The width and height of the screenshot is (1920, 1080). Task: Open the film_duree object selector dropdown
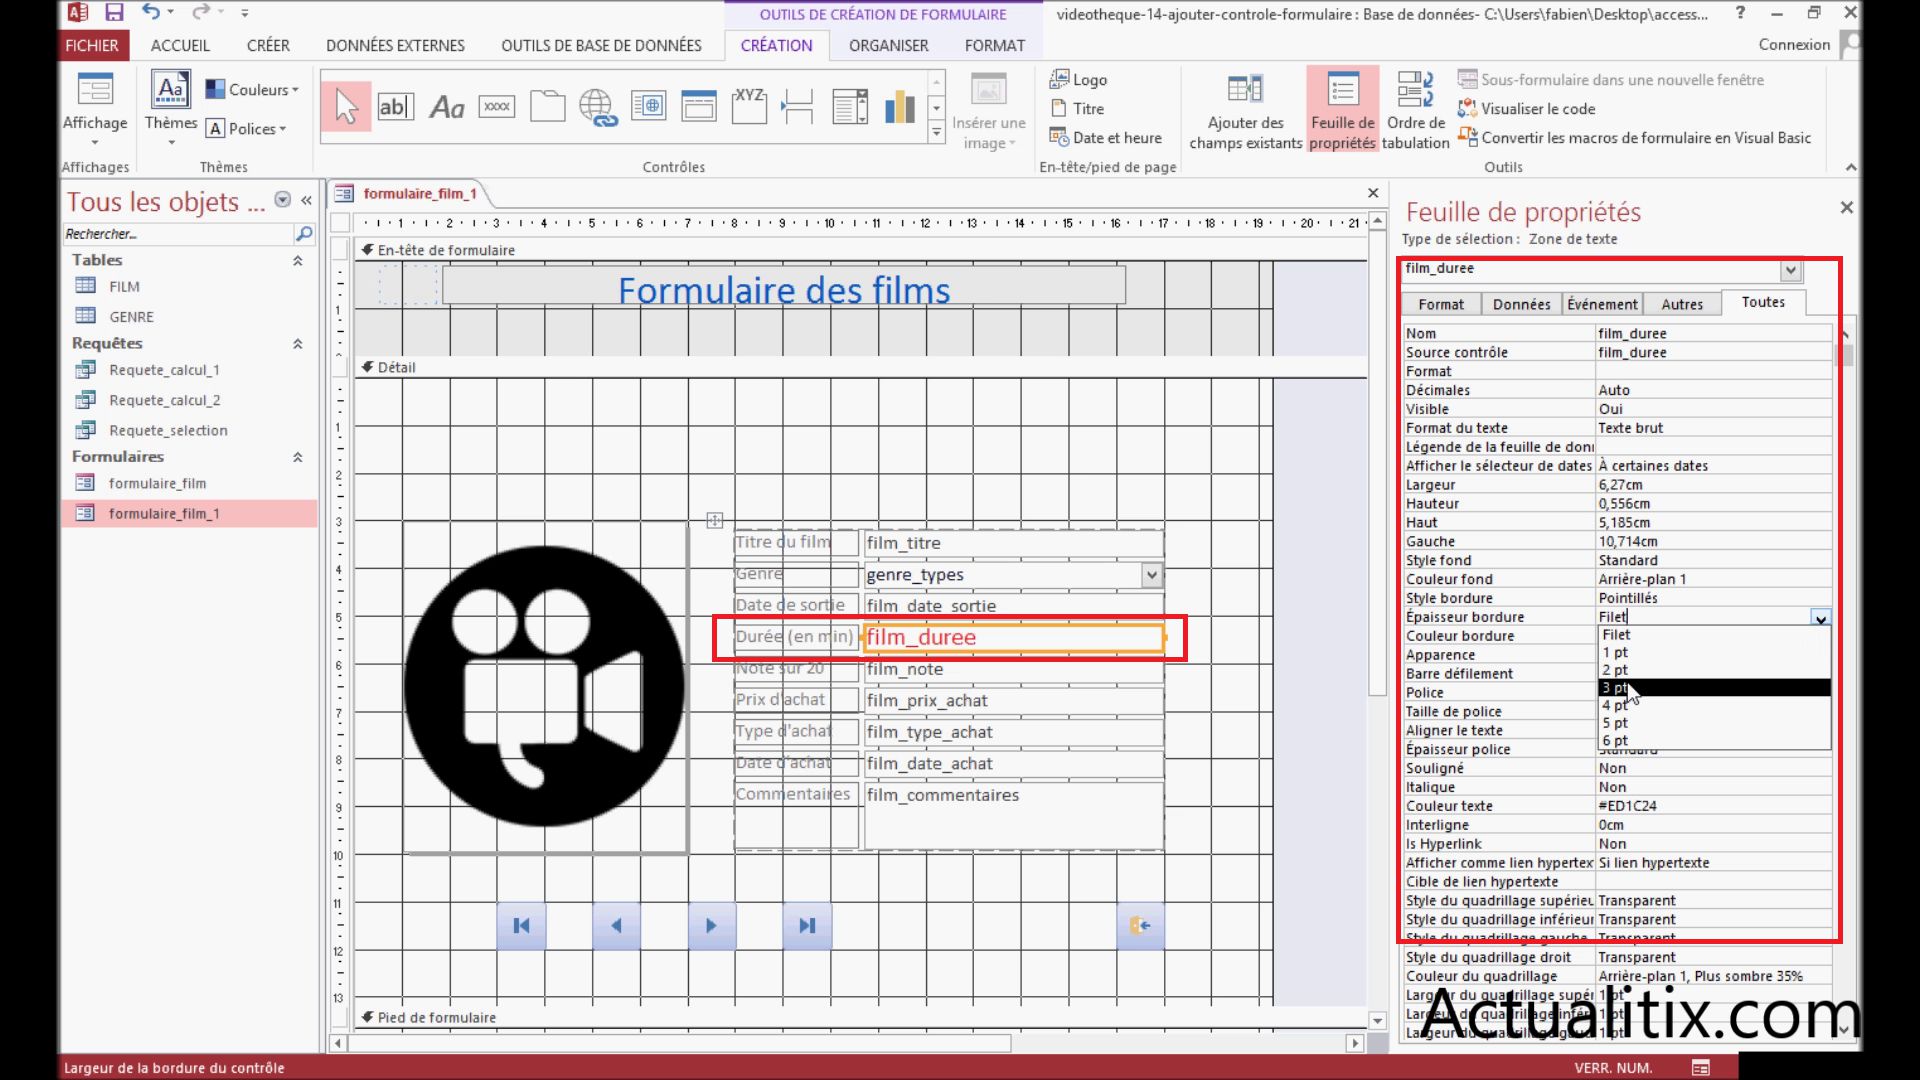click(x=1790, y=270)
